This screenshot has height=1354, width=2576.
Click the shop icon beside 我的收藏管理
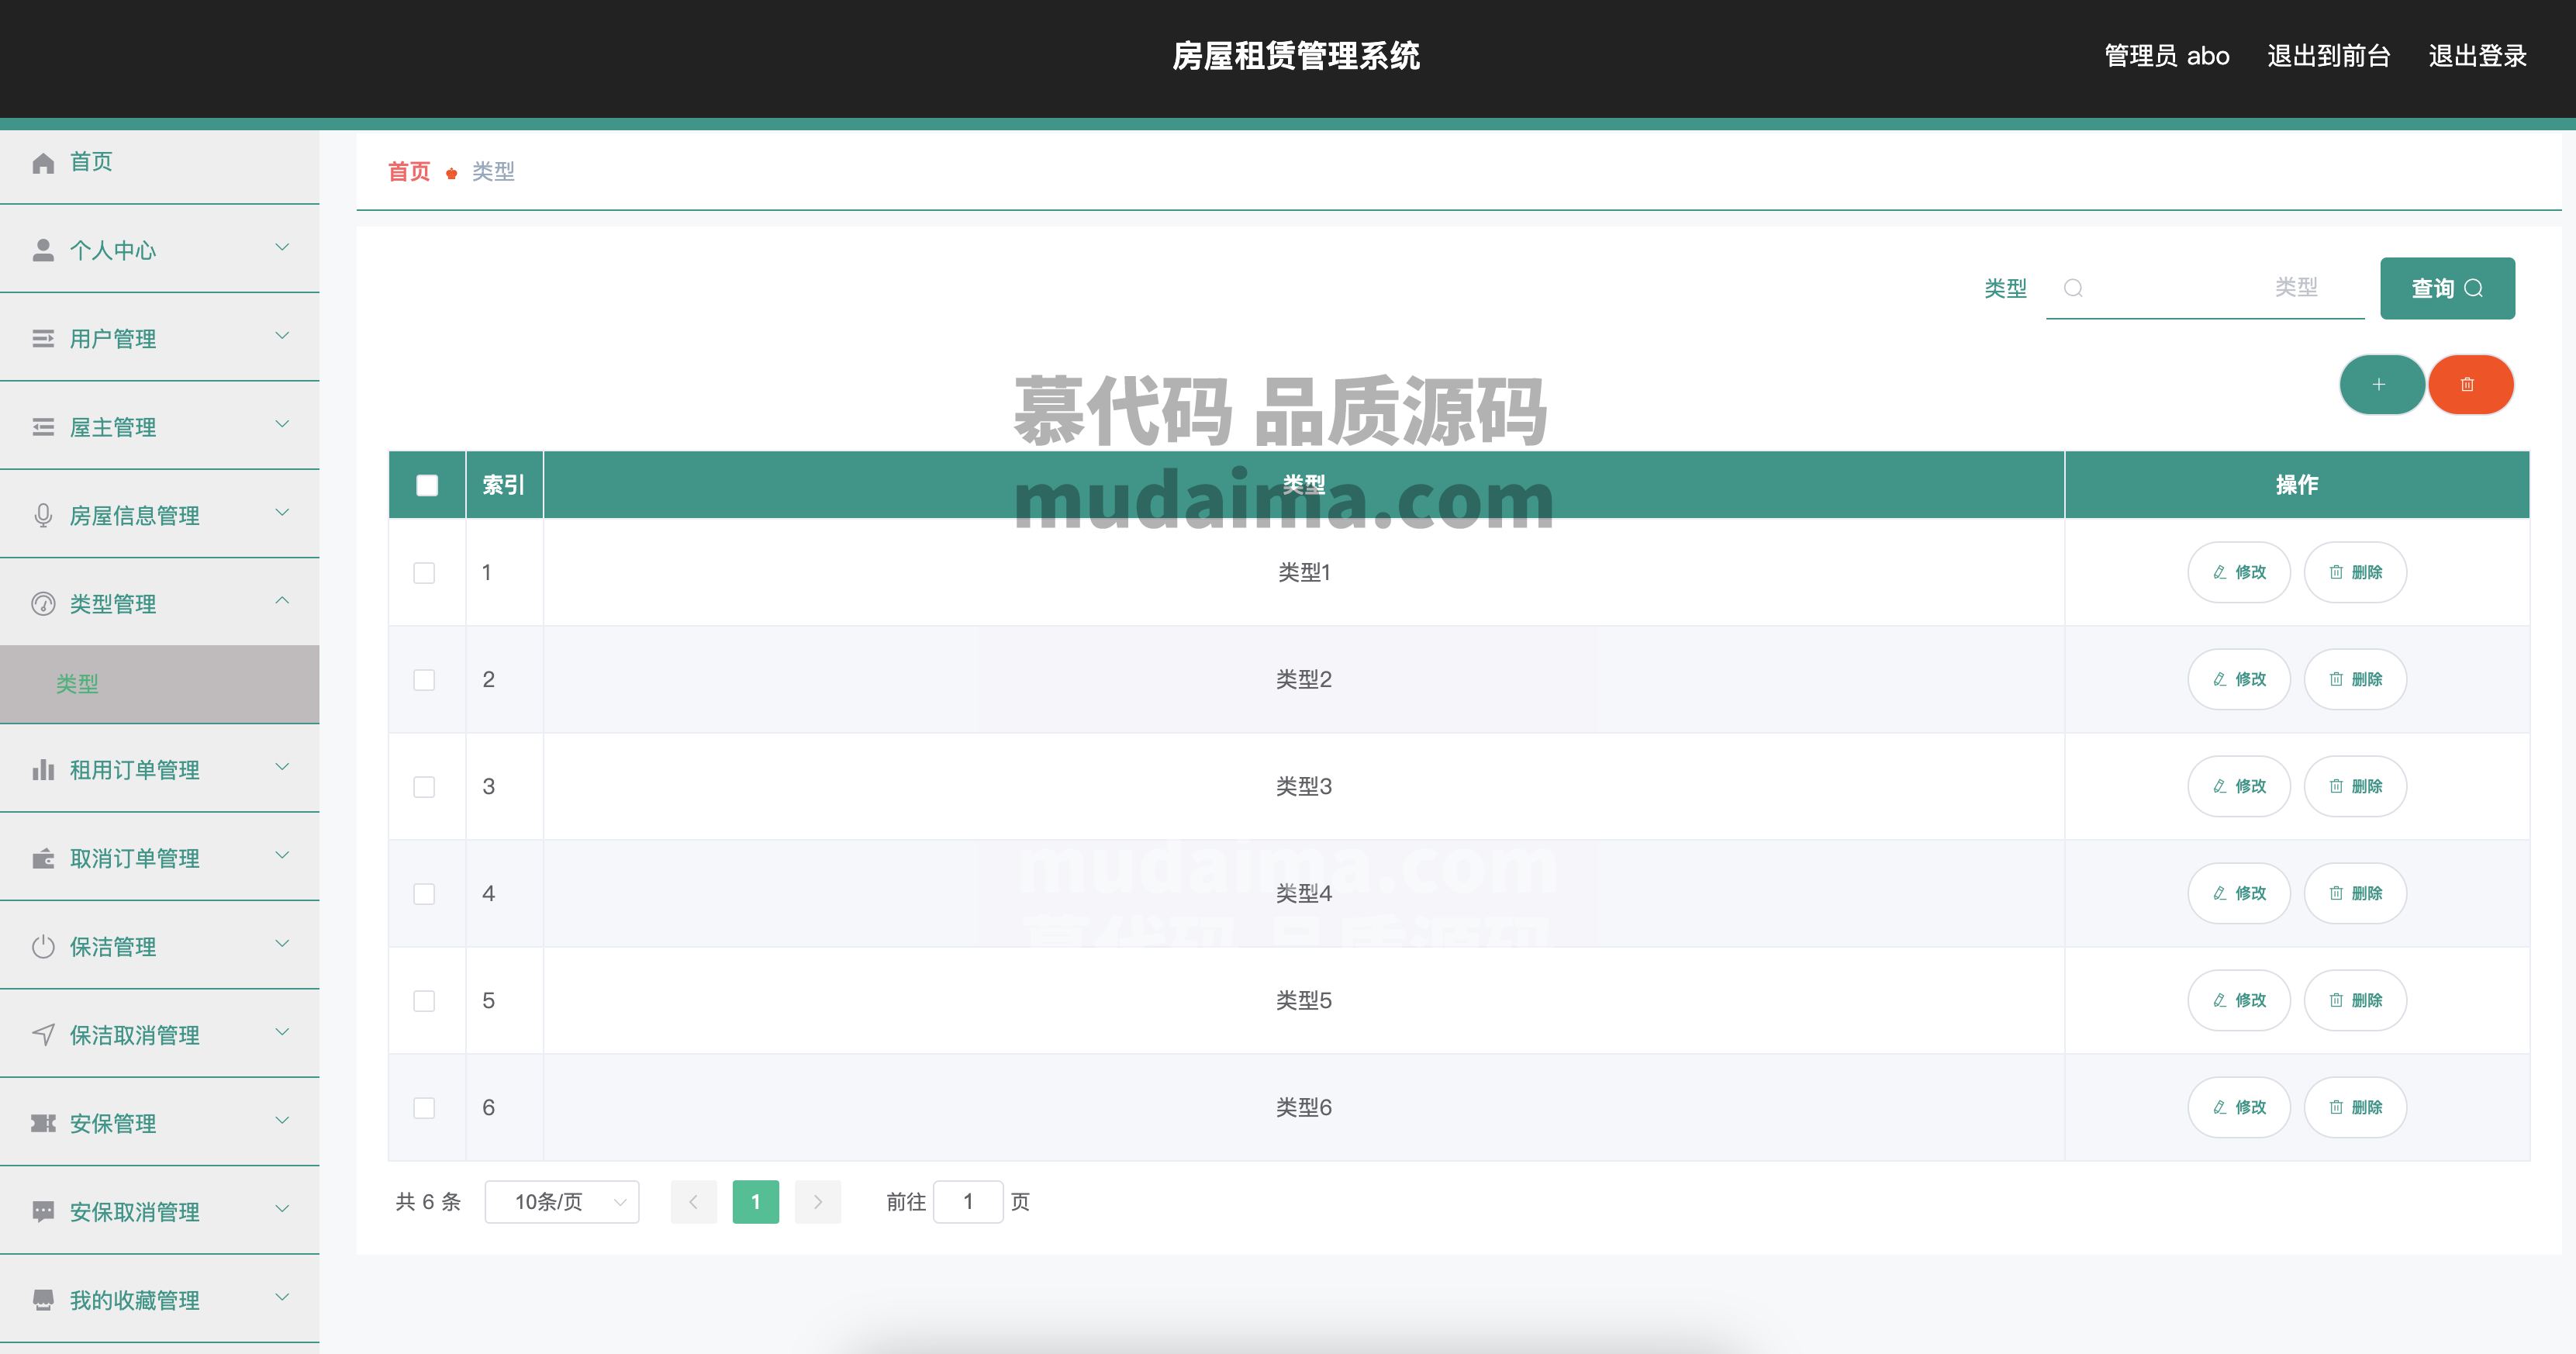[x=43, y=1299]
